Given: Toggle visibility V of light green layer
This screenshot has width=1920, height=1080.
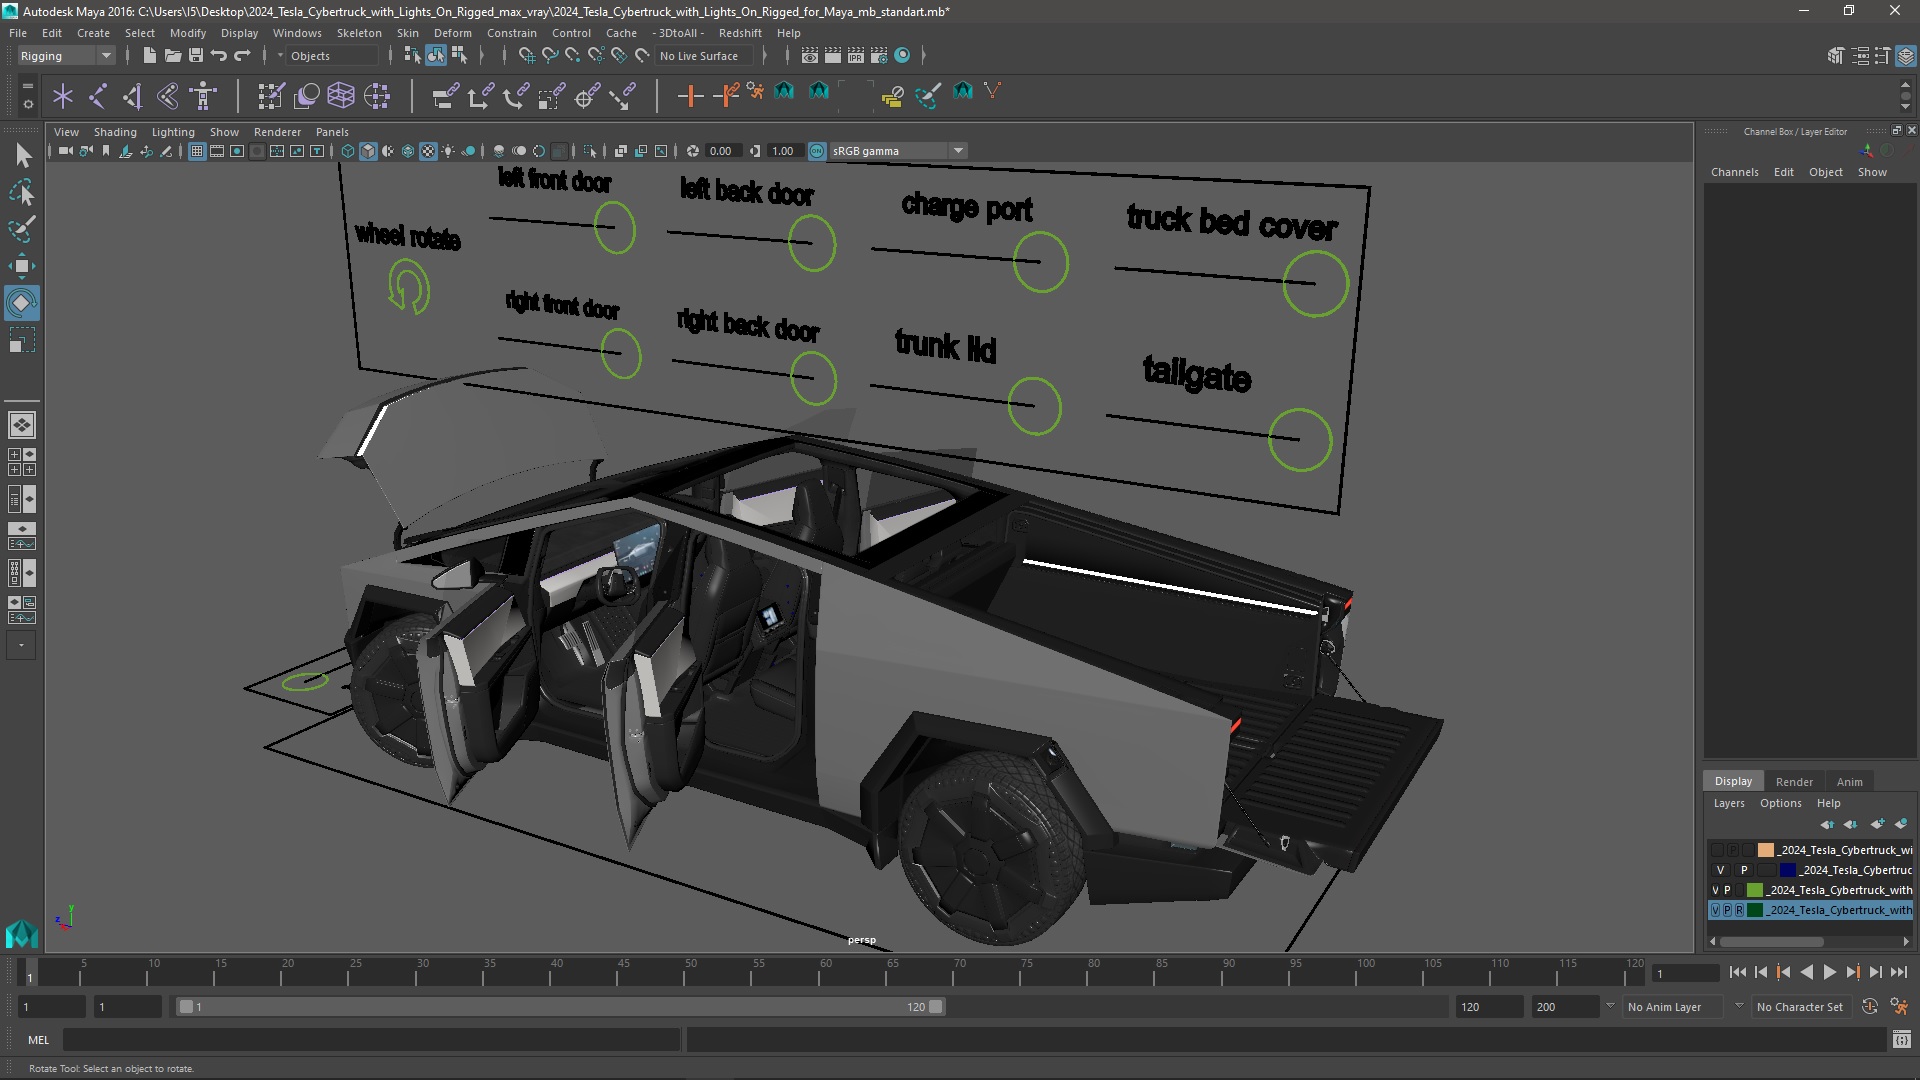Looking at the screenshot, I should point(1716,890).
